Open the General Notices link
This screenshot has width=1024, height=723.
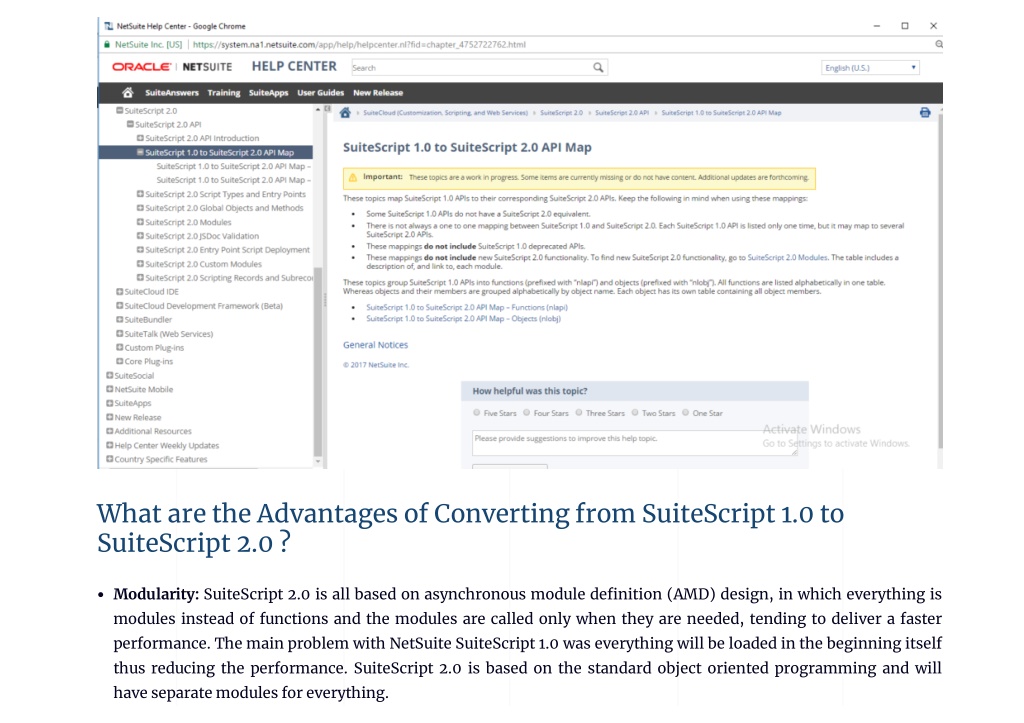tap(376, 345)
